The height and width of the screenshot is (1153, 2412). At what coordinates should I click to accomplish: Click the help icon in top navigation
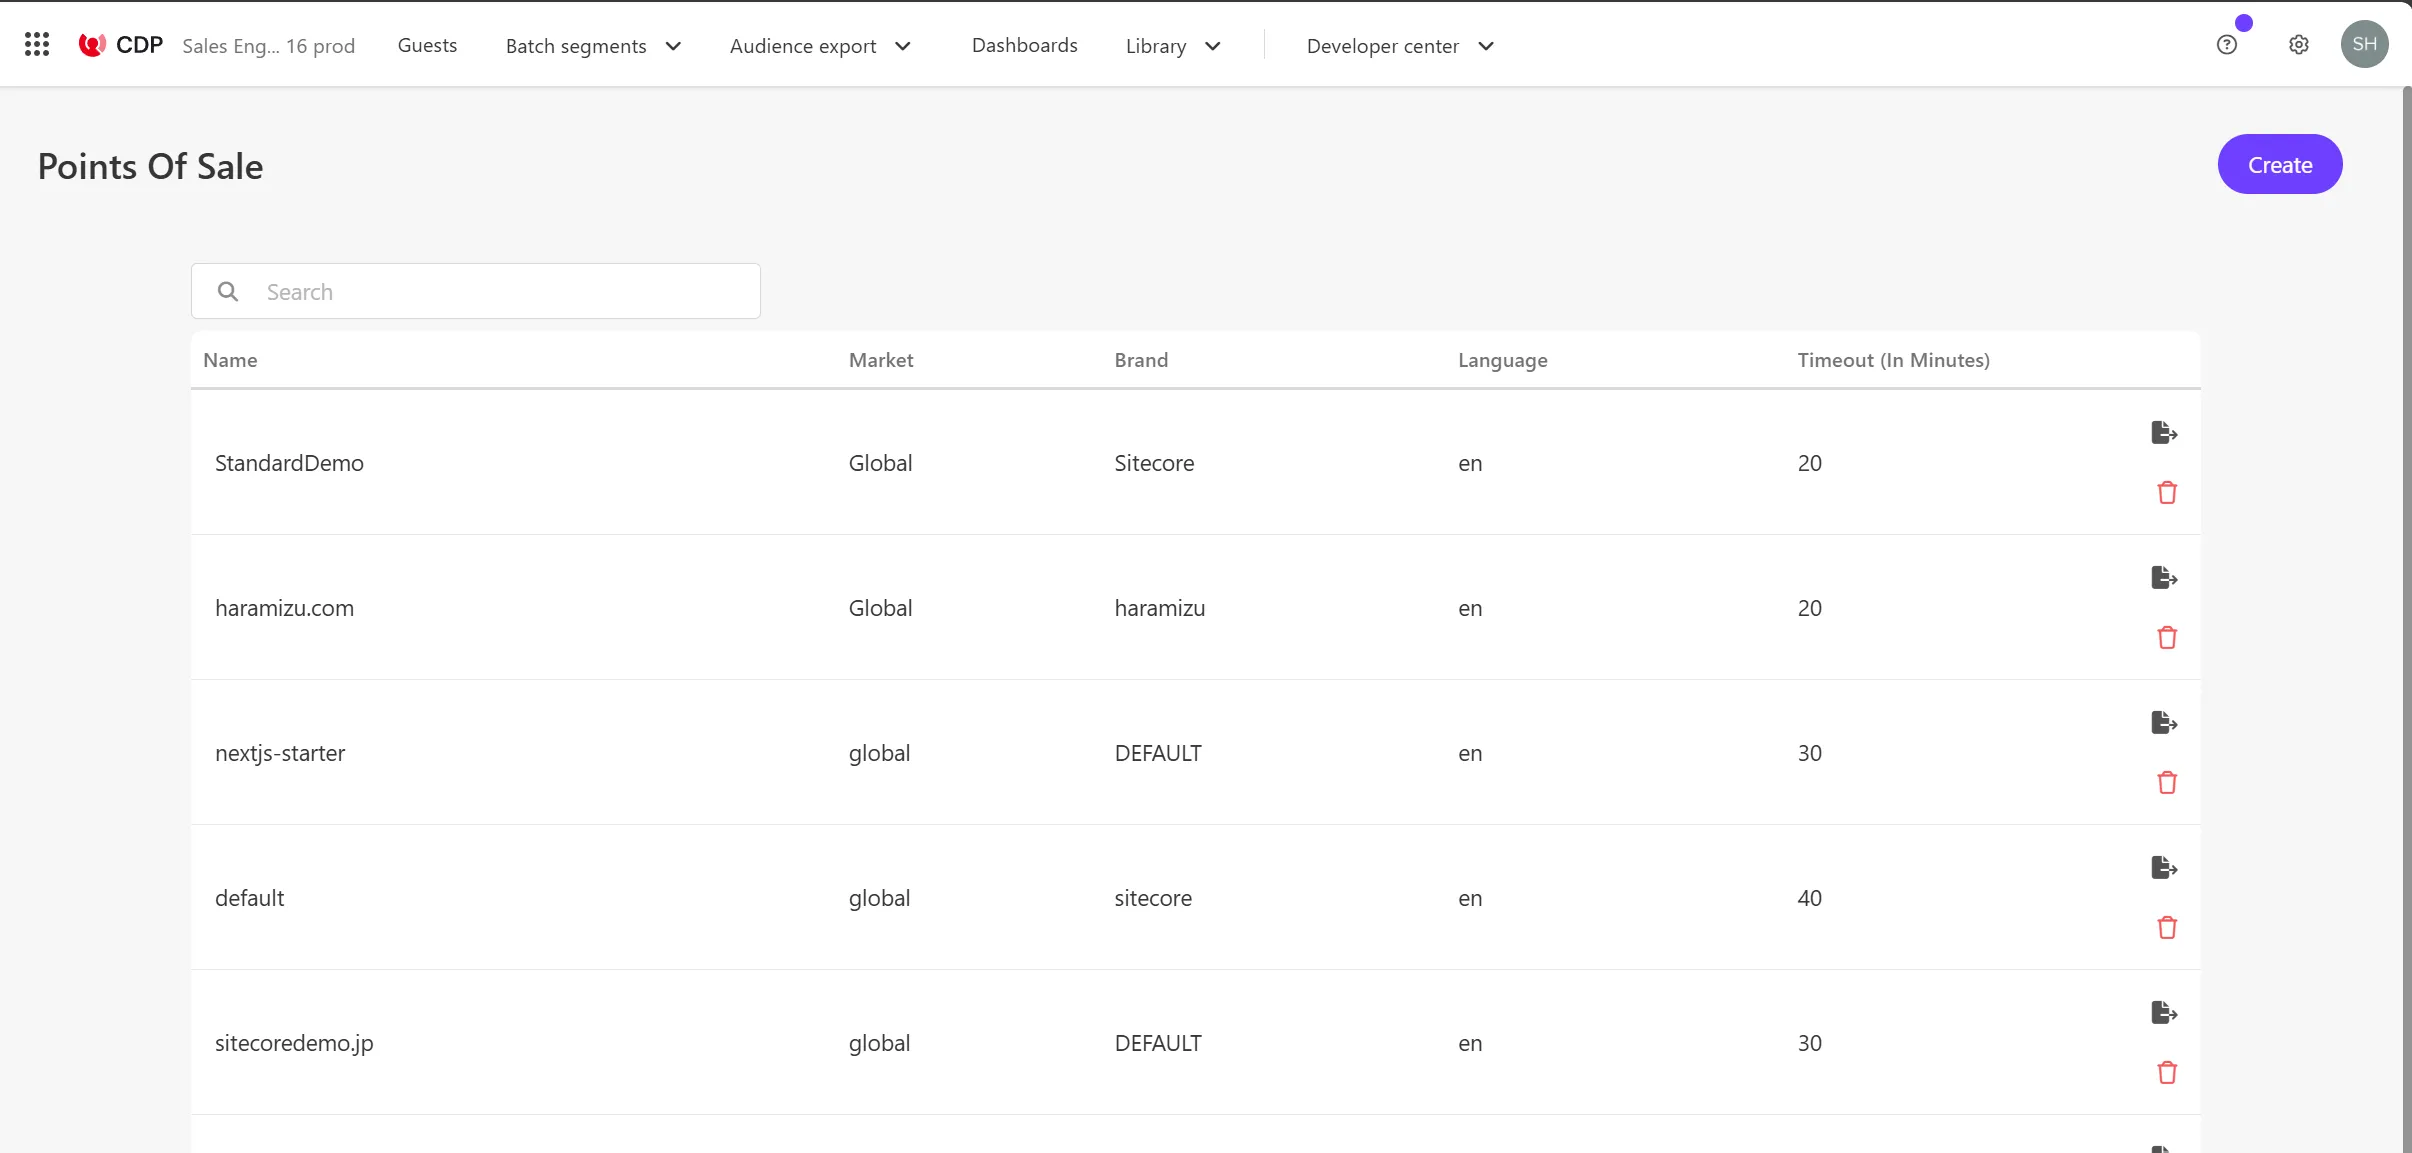[2227, 45]
